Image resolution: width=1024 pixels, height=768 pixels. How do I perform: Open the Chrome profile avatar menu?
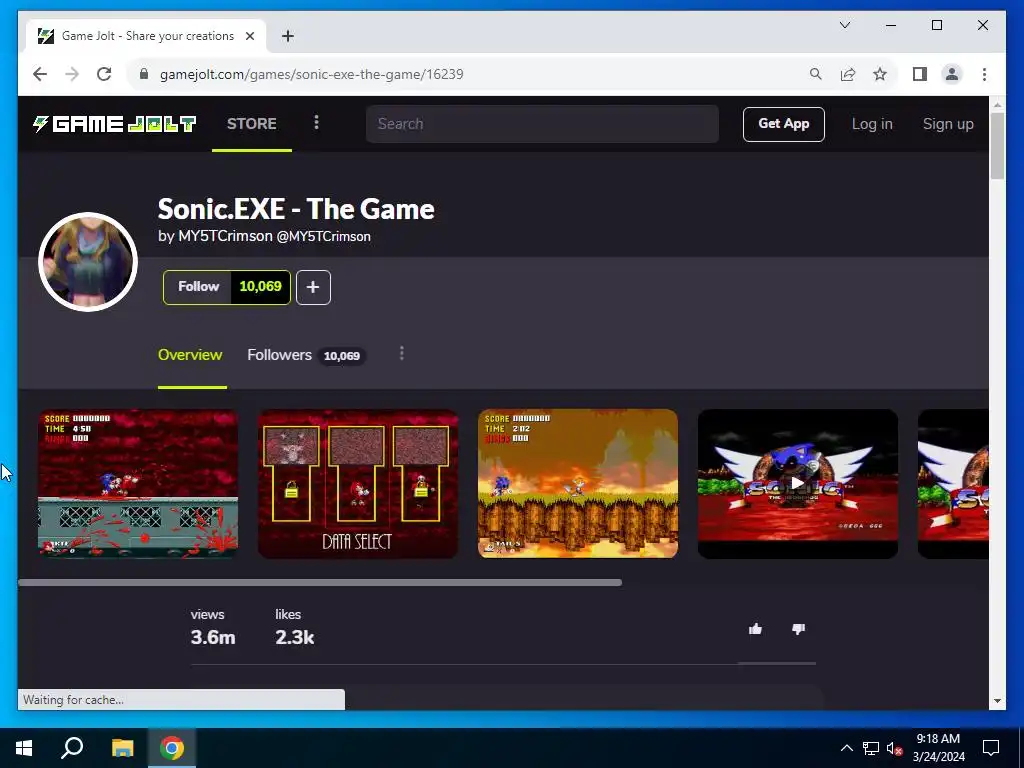coord(952,74)
